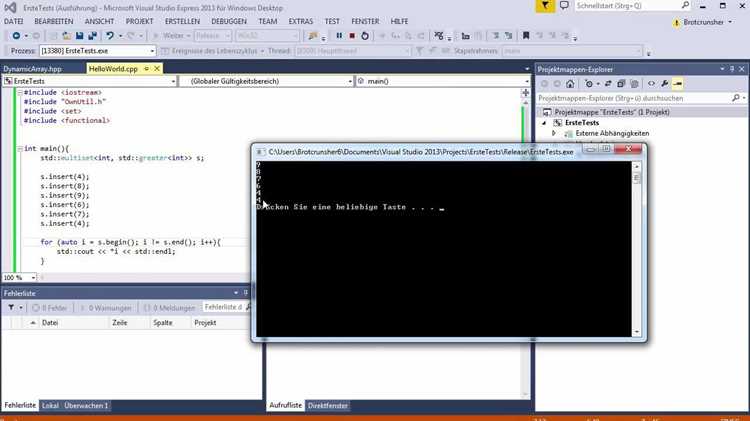Pause execution using the pause icon
Image resolution: width=750 pixels, height=421 pixels.
pyautogui.click(x=339, y=36)
